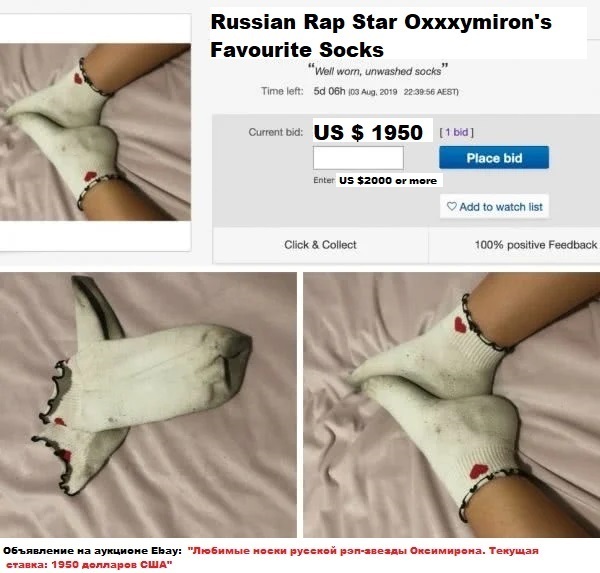Click the US $ 1950 current bid amount
The width and height of the screenshot is (600, 573).
point(368,132)
